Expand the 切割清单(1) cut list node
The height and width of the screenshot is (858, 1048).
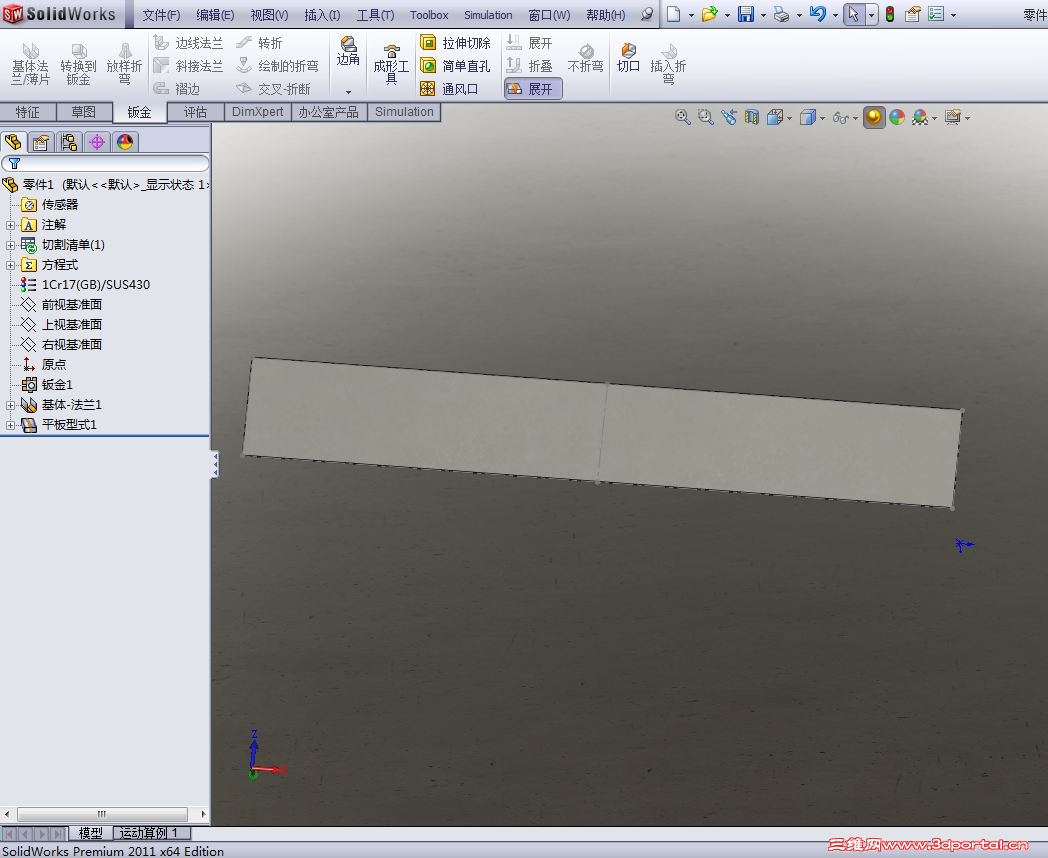[x=10, y=245]
